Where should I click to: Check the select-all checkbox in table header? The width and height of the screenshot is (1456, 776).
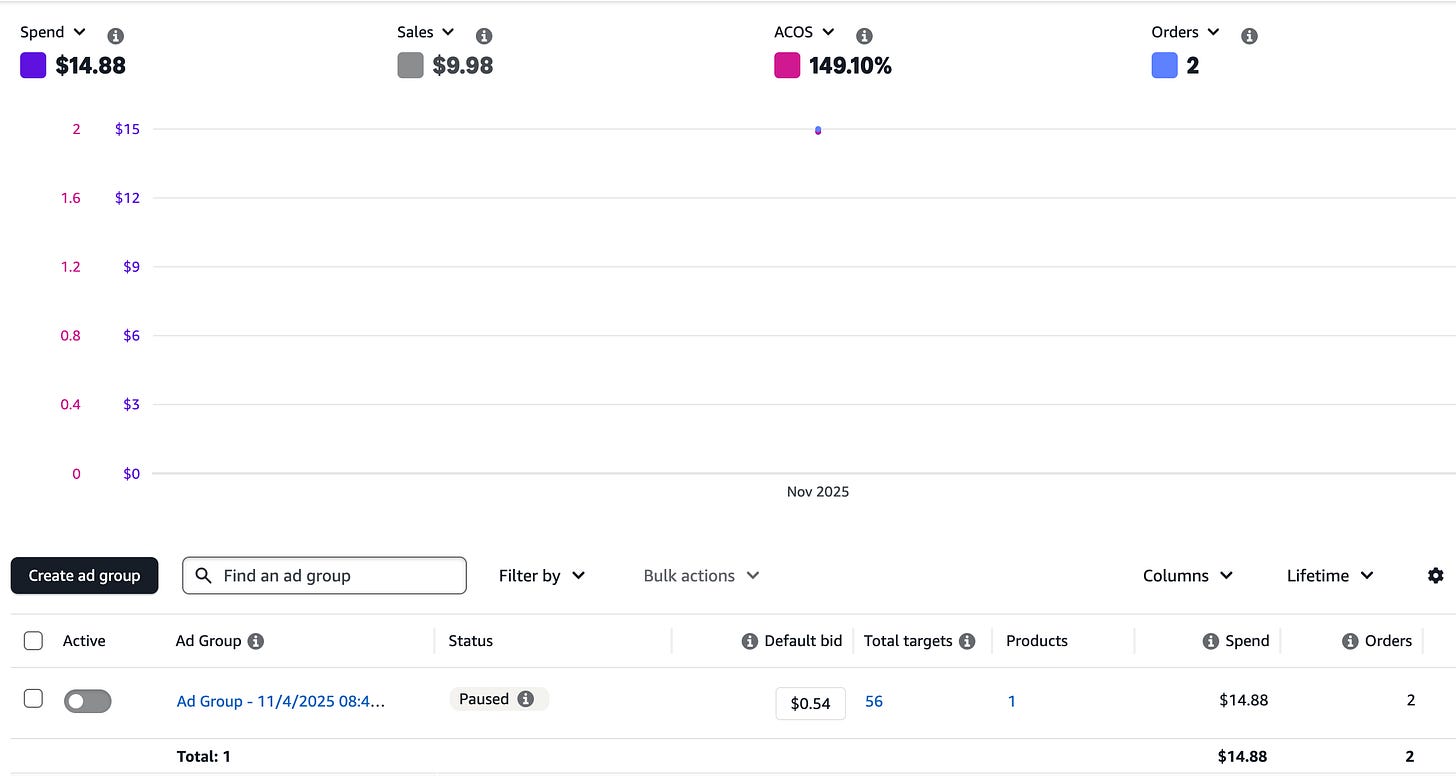[x=33, y=641]
